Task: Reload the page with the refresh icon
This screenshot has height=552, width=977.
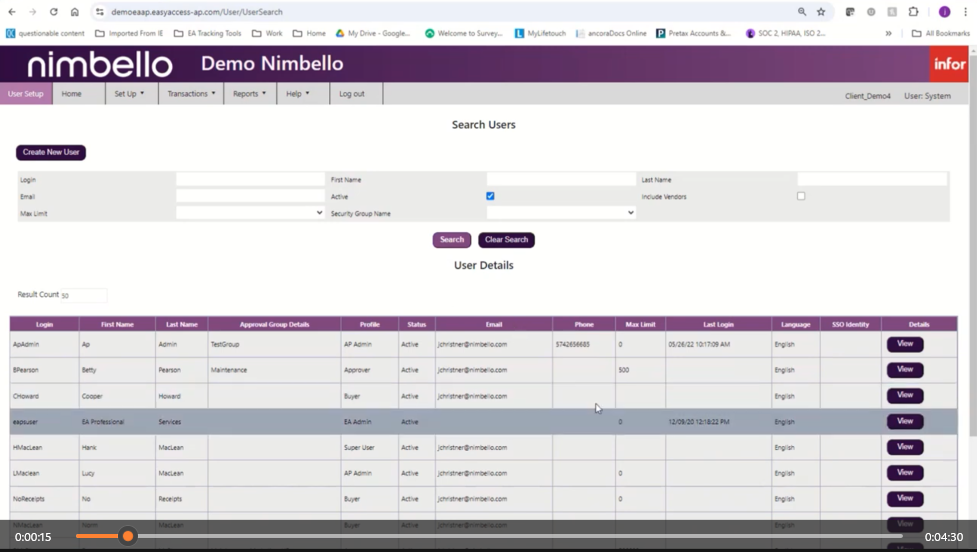Action: 54,12
